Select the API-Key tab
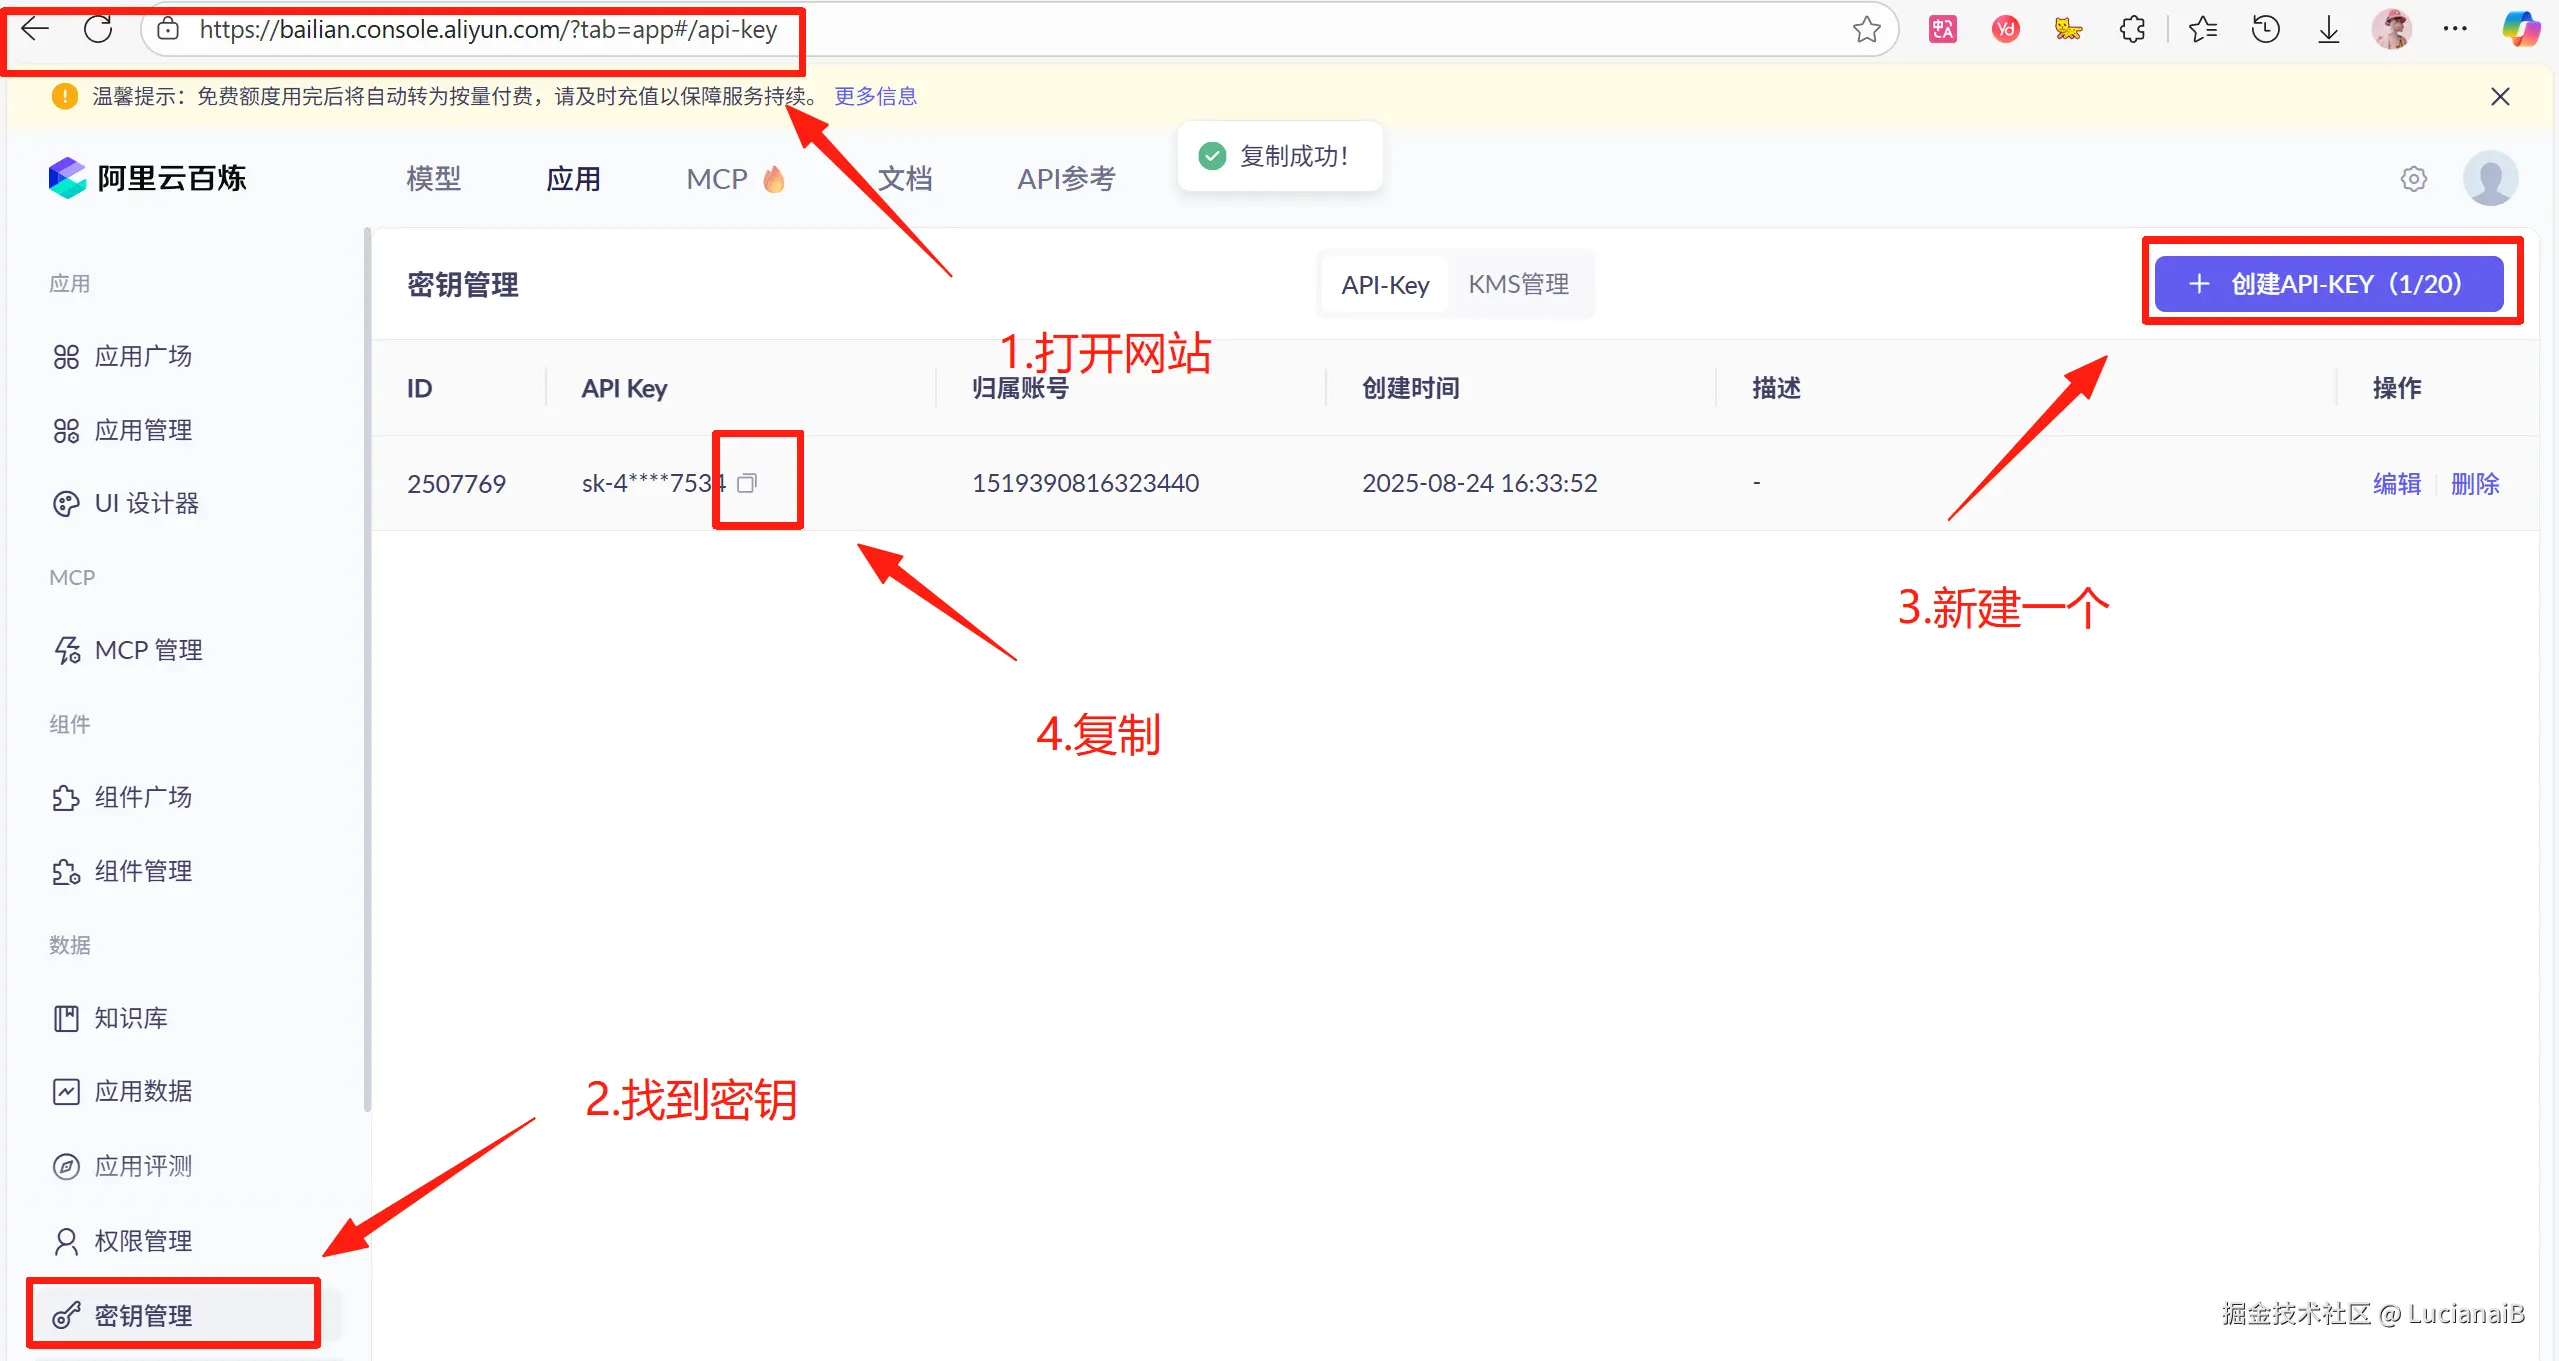This screenshot has width=2559, height=1361. click(x=1385, y=285)
